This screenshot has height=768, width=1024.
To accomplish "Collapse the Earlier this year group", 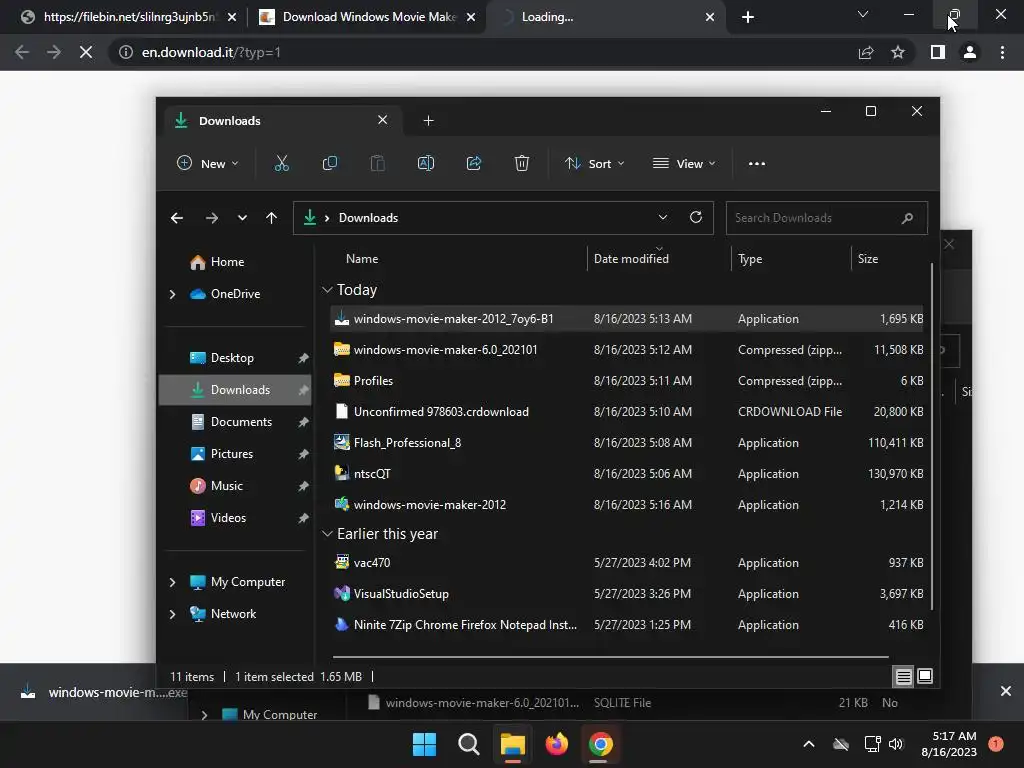I will tap(327, 534).
